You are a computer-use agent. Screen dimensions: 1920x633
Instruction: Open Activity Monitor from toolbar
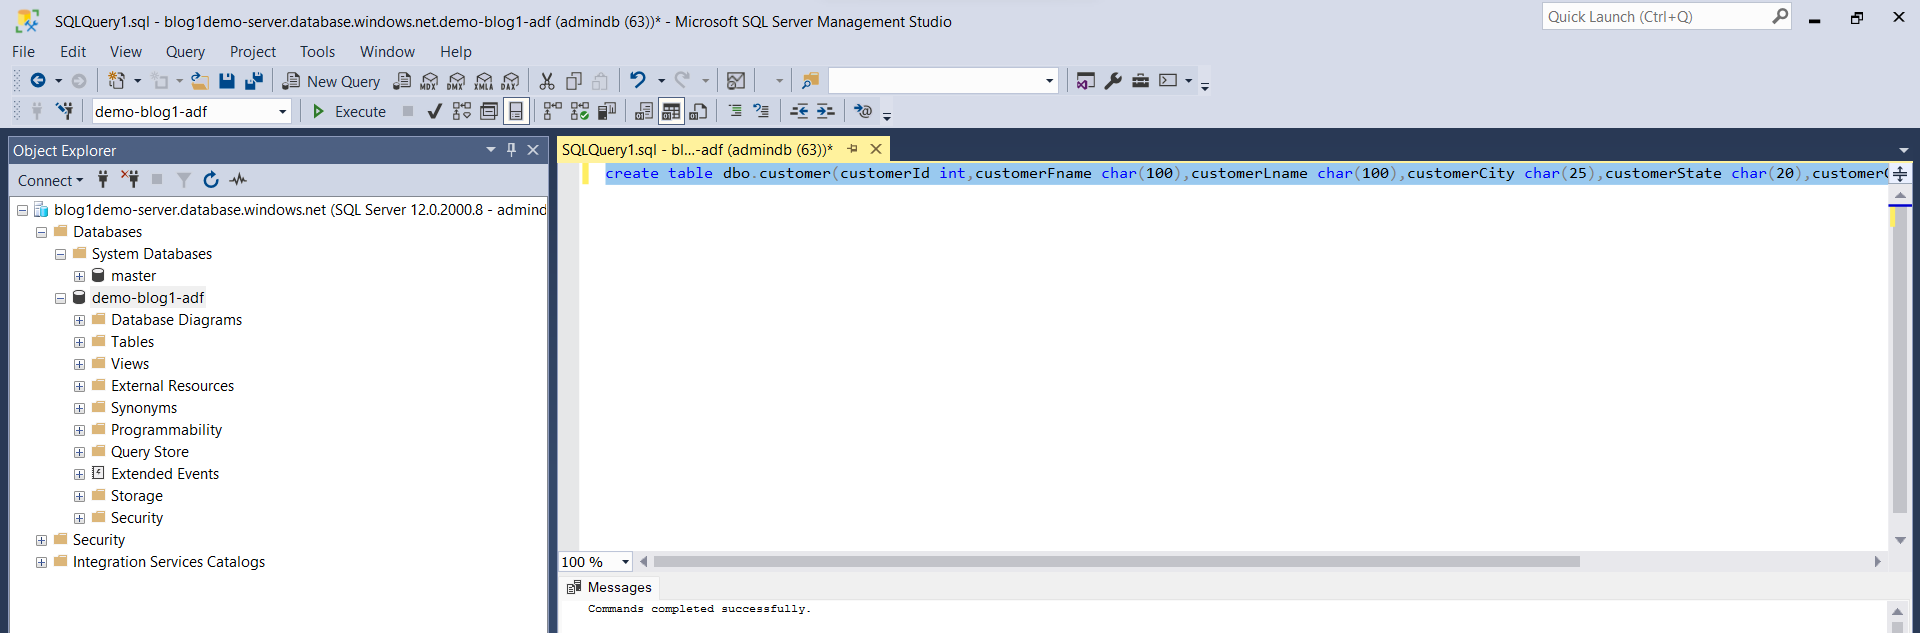[736, 81]
